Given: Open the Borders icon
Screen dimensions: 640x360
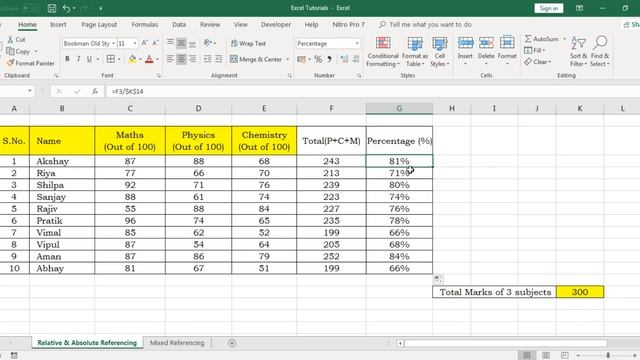Looking at the screenshot, I should [111, 59].
